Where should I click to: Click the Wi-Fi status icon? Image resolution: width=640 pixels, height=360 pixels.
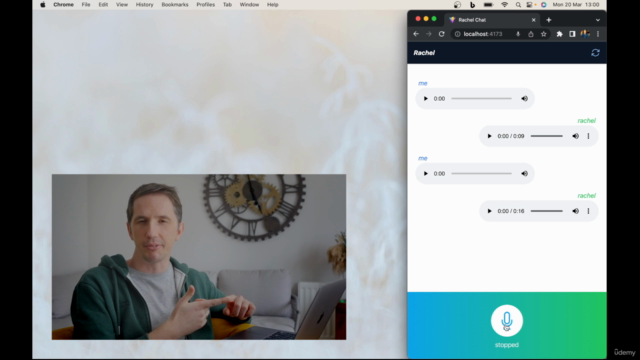[x=504, y=4]
